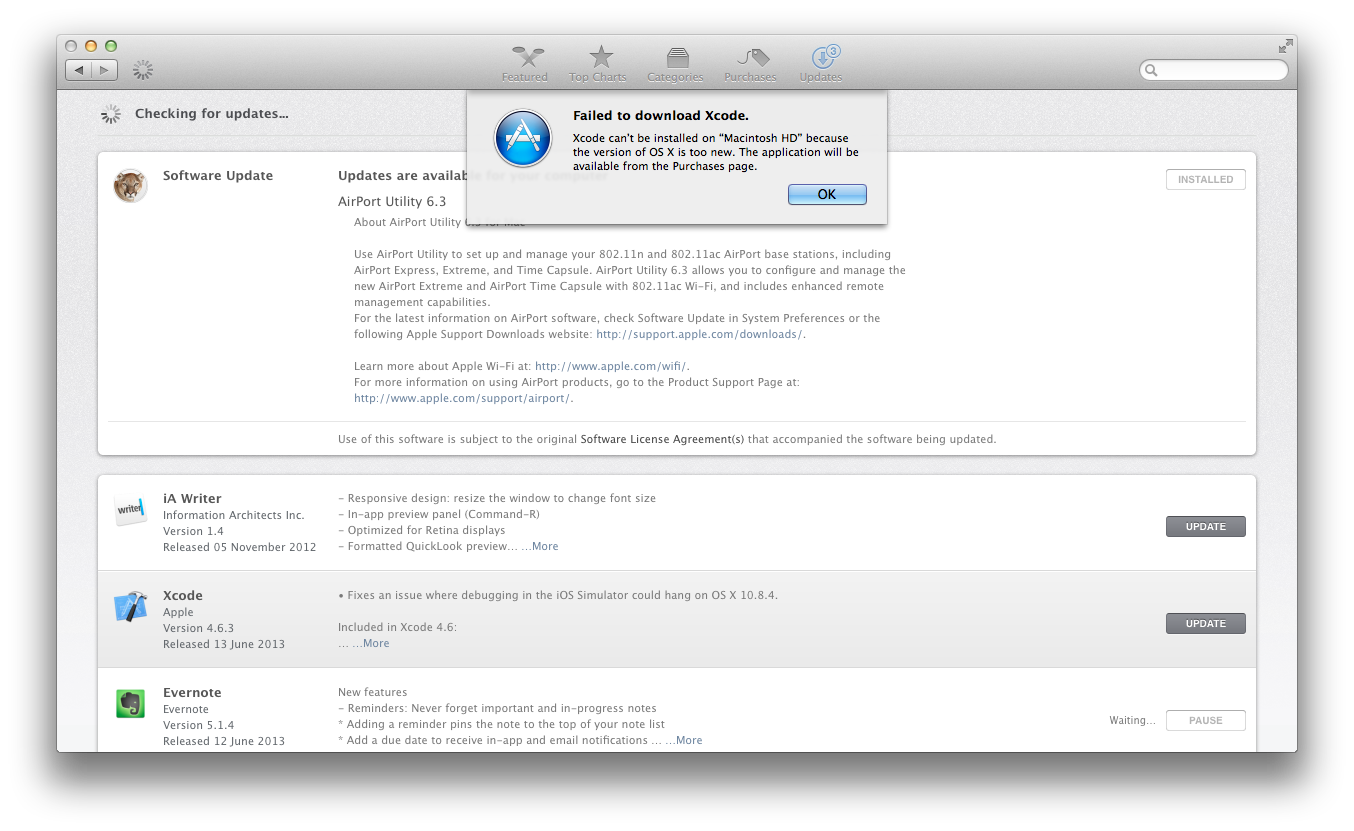The image size is (1354, 831).
Task: Click the Xcode Version 4.6.3 text
Action: (x=198, y=628)
